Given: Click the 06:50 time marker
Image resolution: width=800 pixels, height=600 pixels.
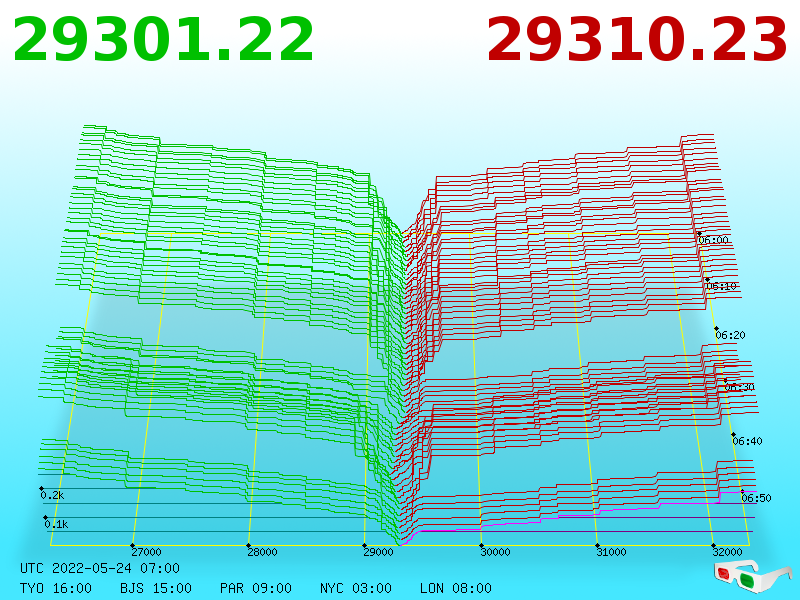Looking at the screenshot, I should pyautogui.click(x=756, y=498).
